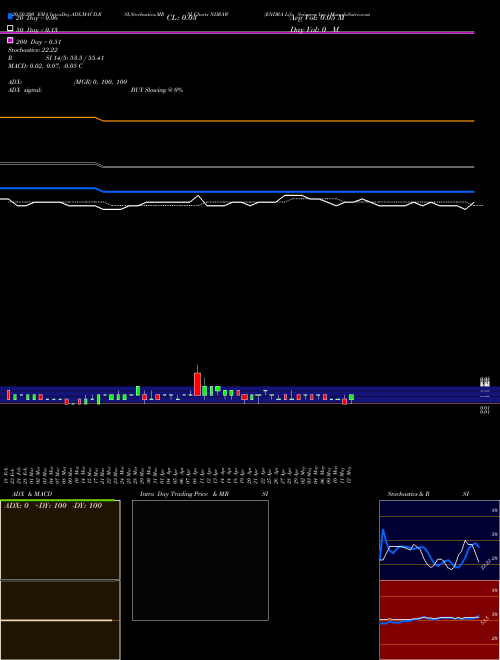Open the blue Stochastics chart panel

(x=439, y=540)
